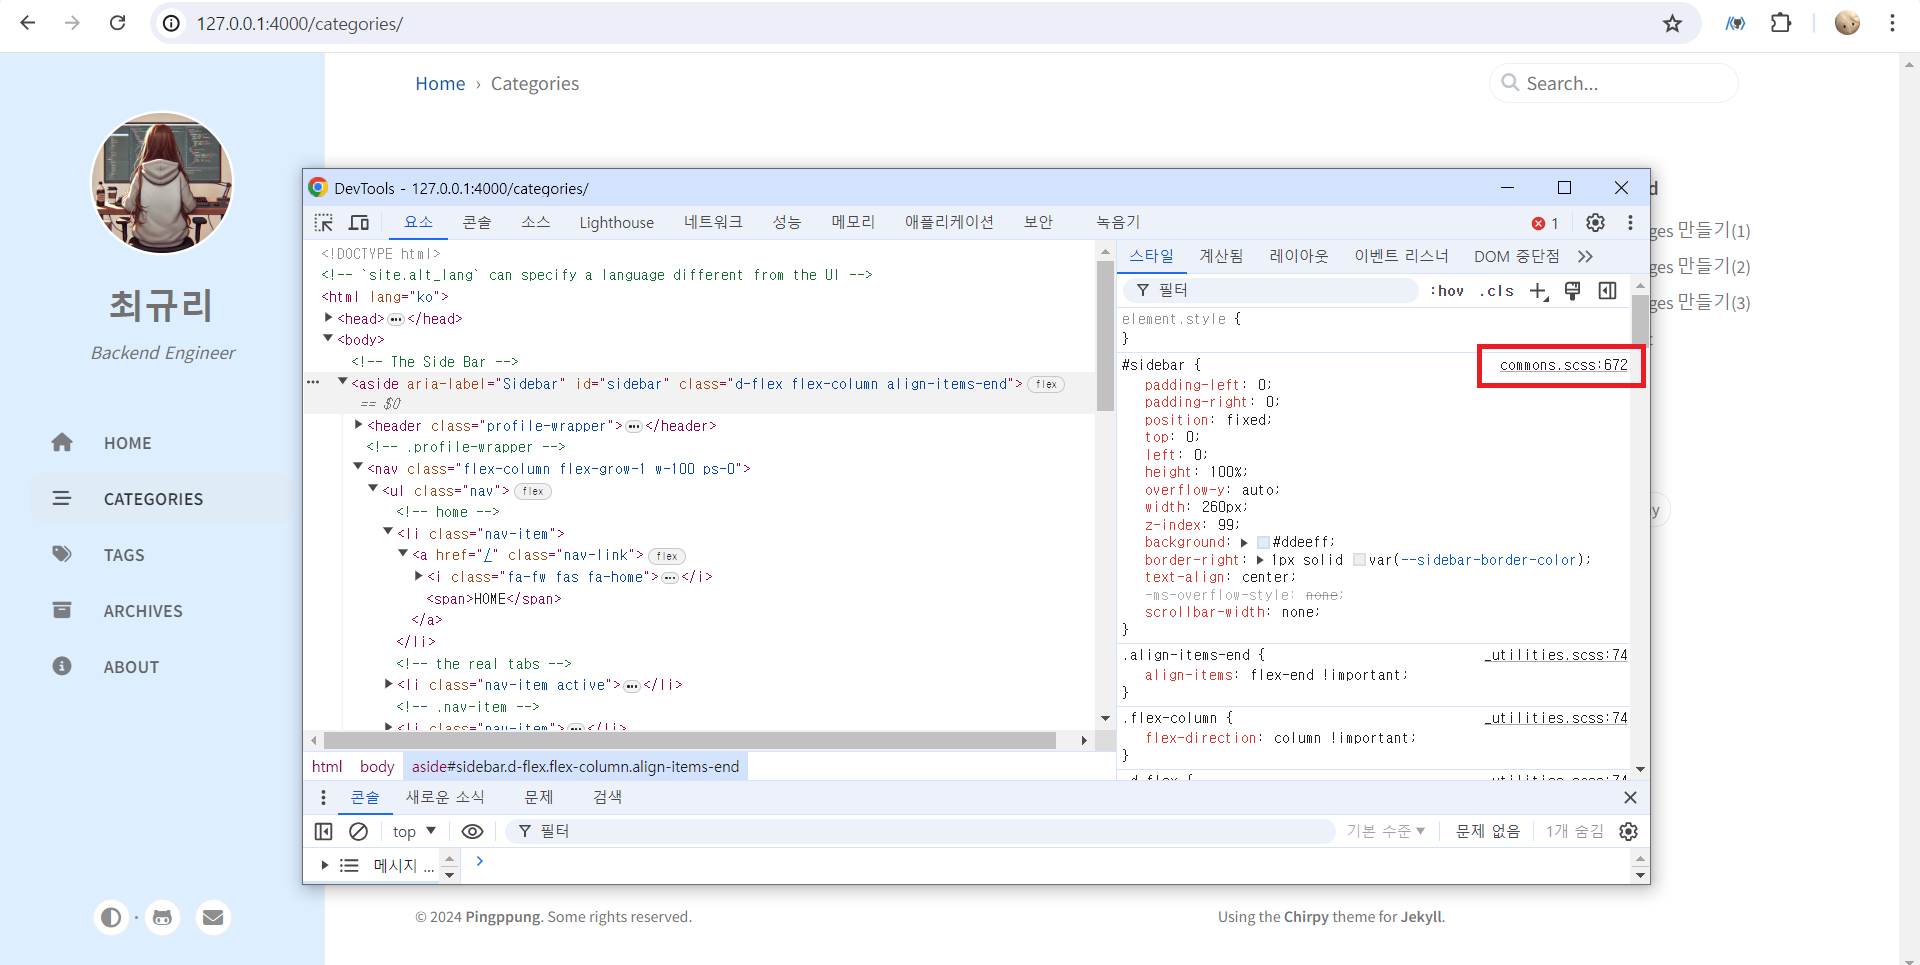This screenshot has width=1920, height=965.
Task: Open the top JavaScript context dropdown
Action: coord(414,832)
